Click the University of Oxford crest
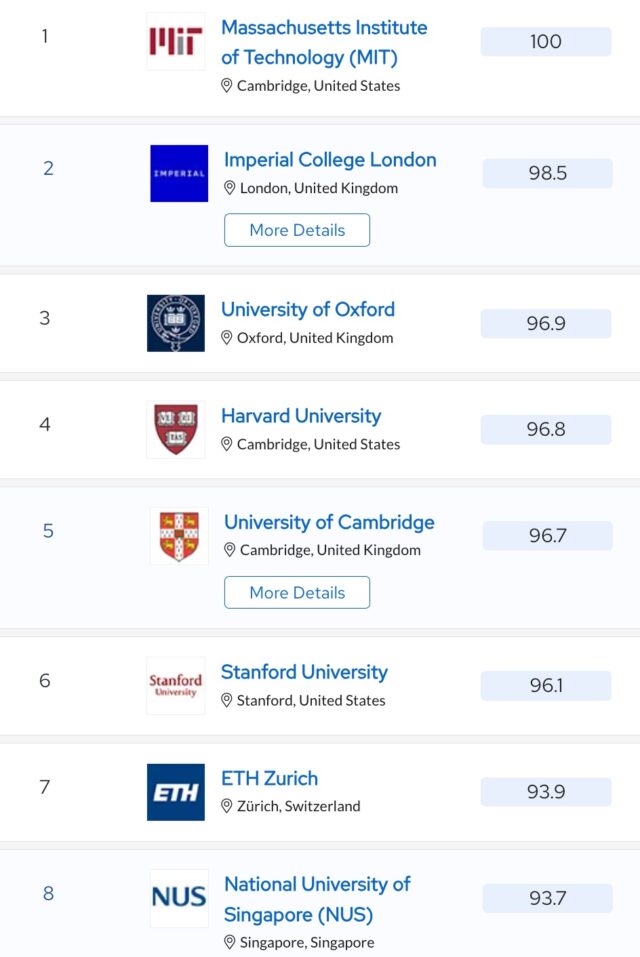Image resolution: width=640 pixels, height=957 pixels. [175, 323]
